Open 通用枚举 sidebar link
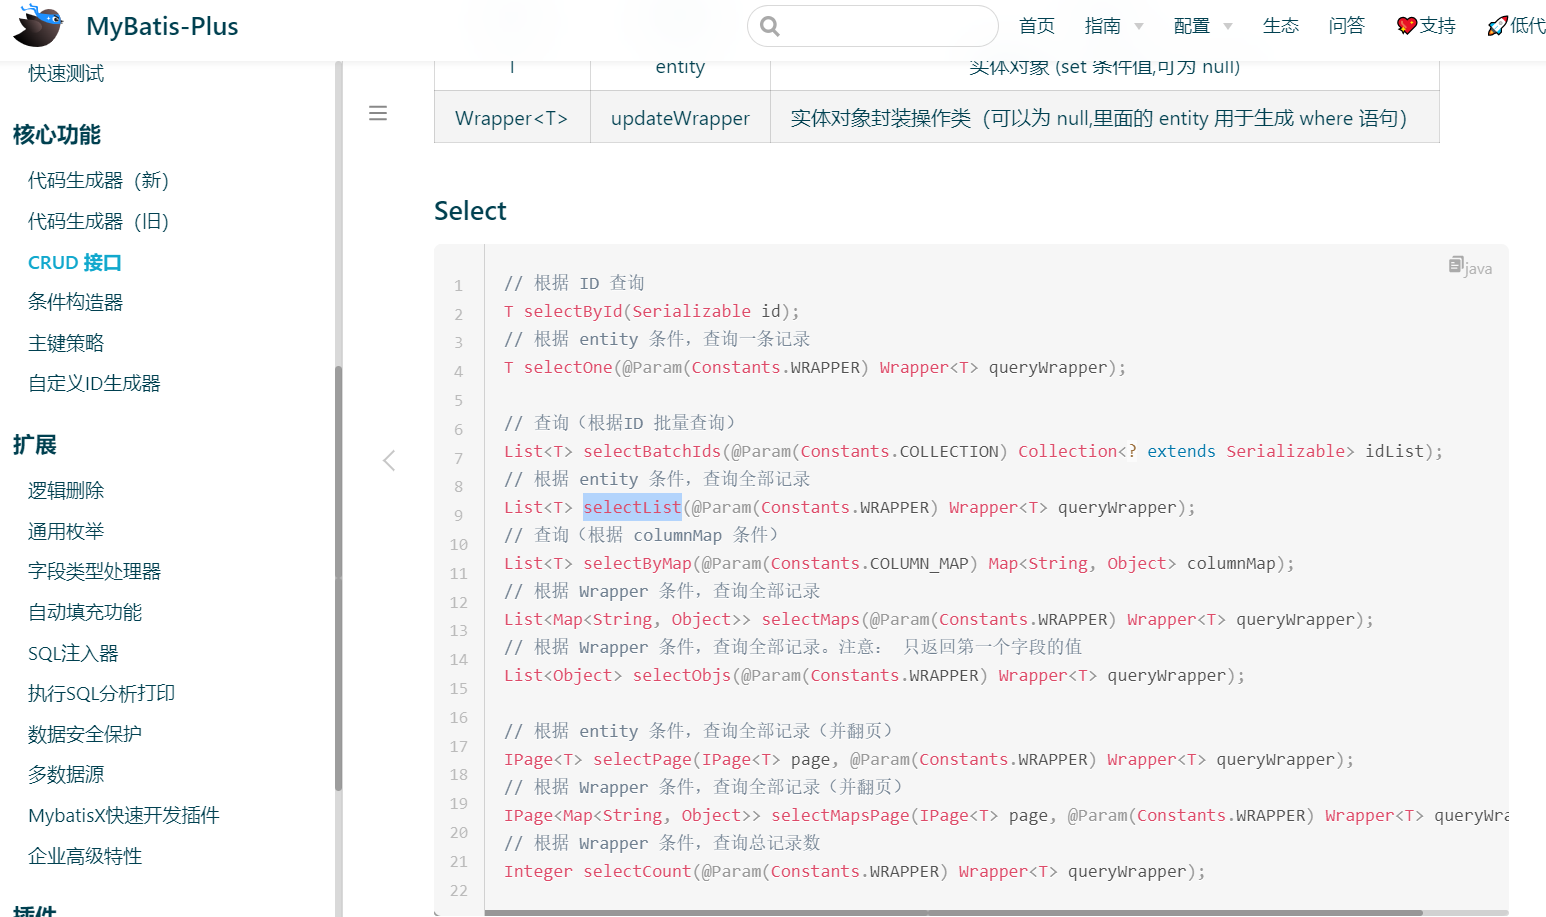The width and height of the screenshot is (1546, 917). pyautogui.click(x=66, y=531)
